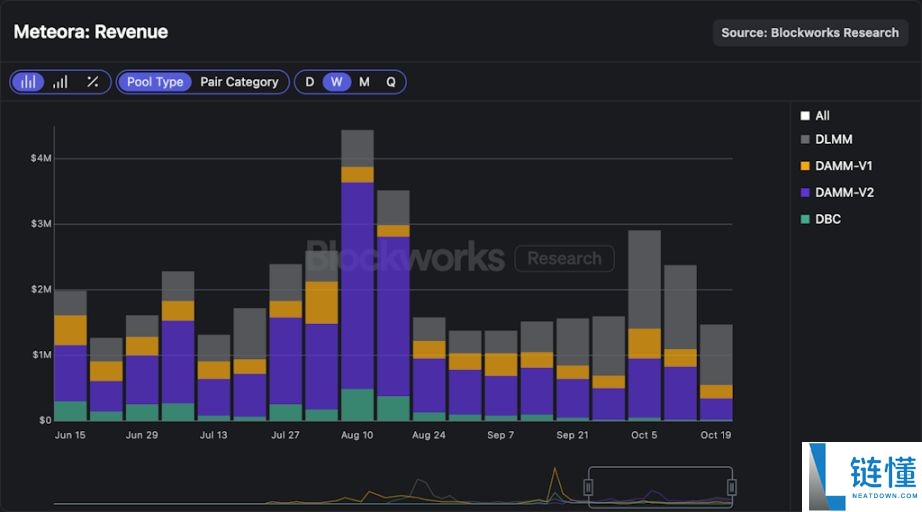
Task: Click the Meteora: Revenue title
Action: (x=91, y=32)
